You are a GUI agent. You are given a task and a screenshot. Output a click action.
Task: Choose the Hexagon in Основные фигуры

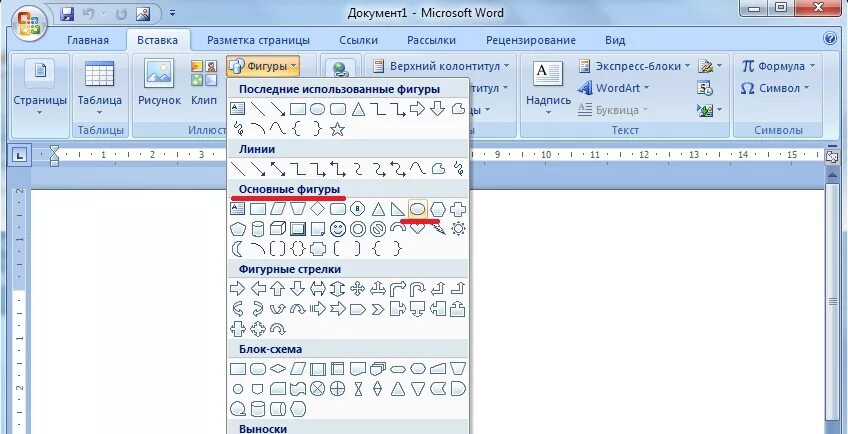click(x=438, y=209)
